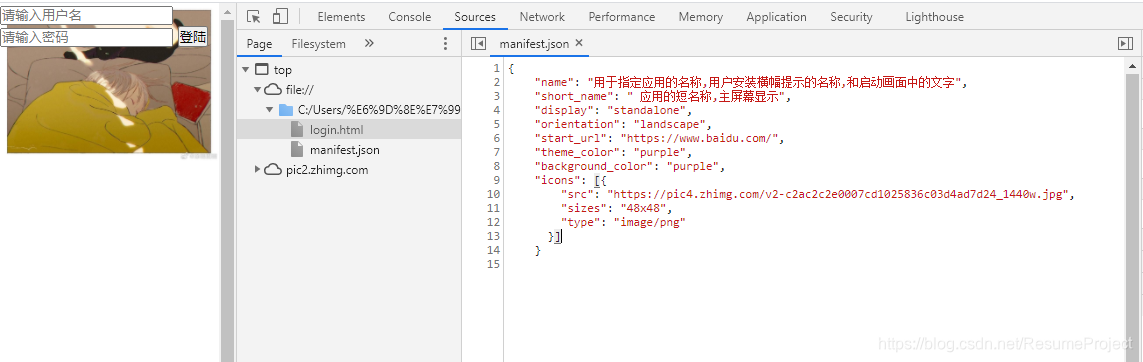
Task: Click the login.html file icon
Action: click(x=297, y=130)
